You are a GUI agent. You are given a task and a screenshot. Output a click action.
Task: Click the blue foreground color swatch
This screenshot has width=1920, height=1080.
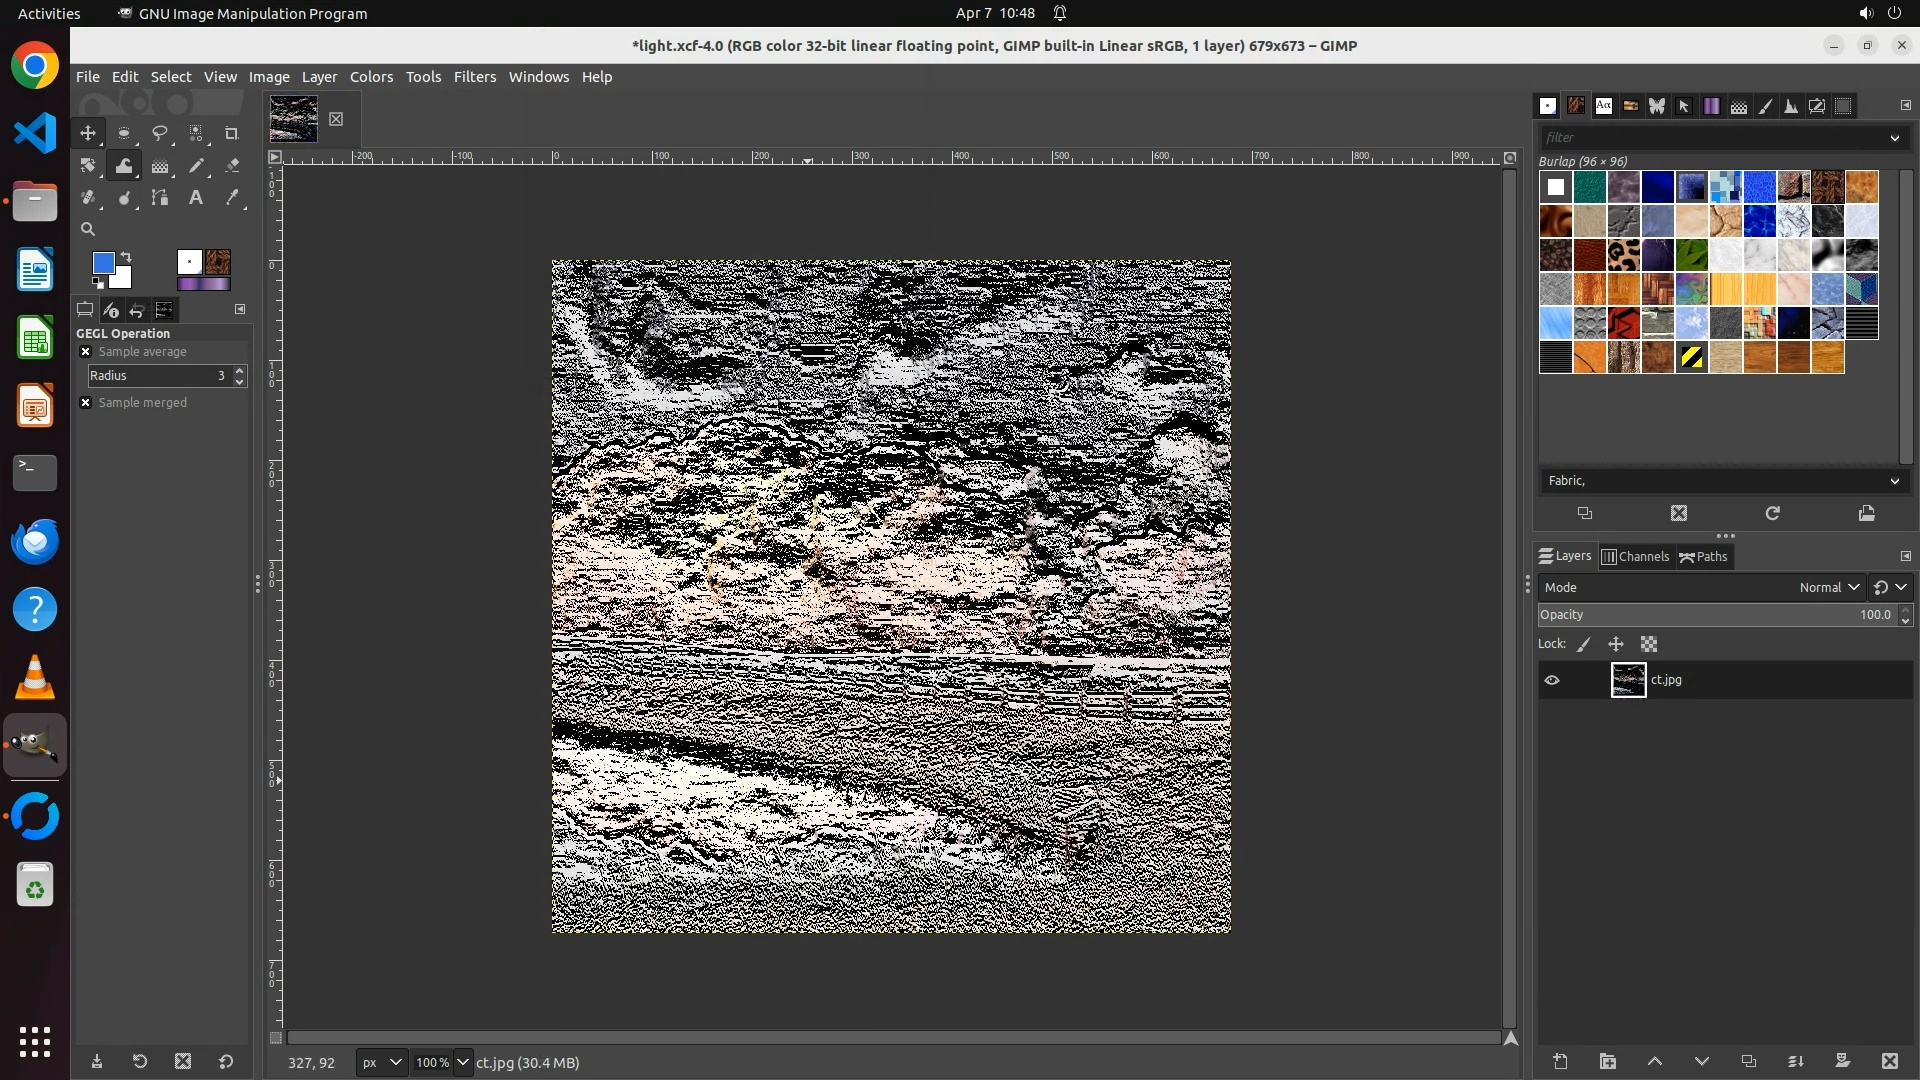[x=103, y=263]
